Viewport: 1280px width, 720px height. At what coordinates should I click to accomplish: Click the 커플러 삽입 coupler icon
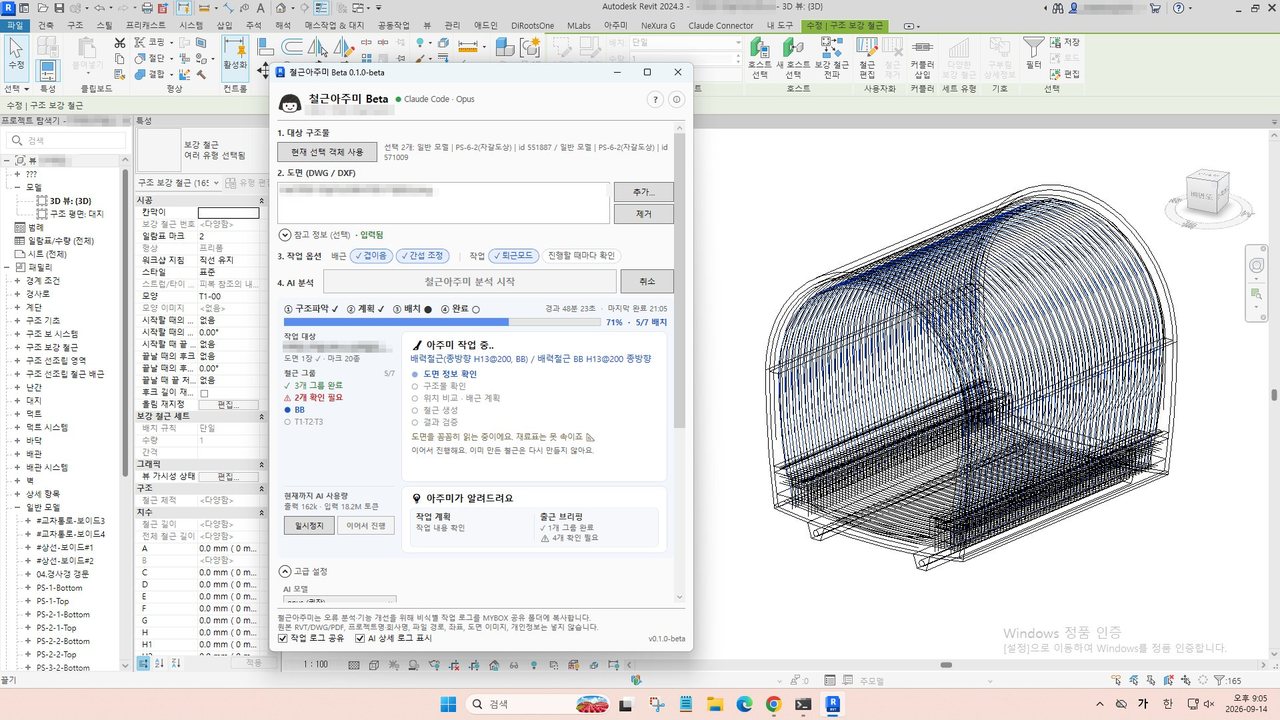pos(922,58)
